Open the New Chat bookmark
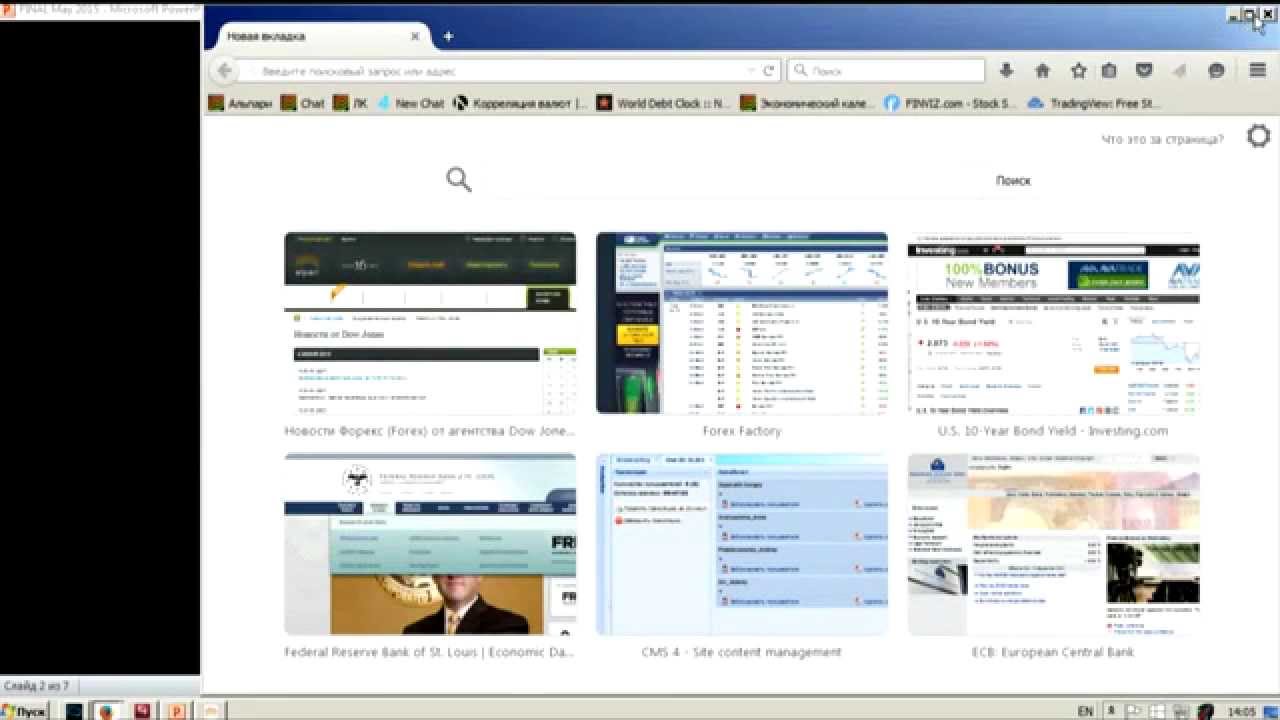This screenshot has width=1280, height=720. (410, 103)
